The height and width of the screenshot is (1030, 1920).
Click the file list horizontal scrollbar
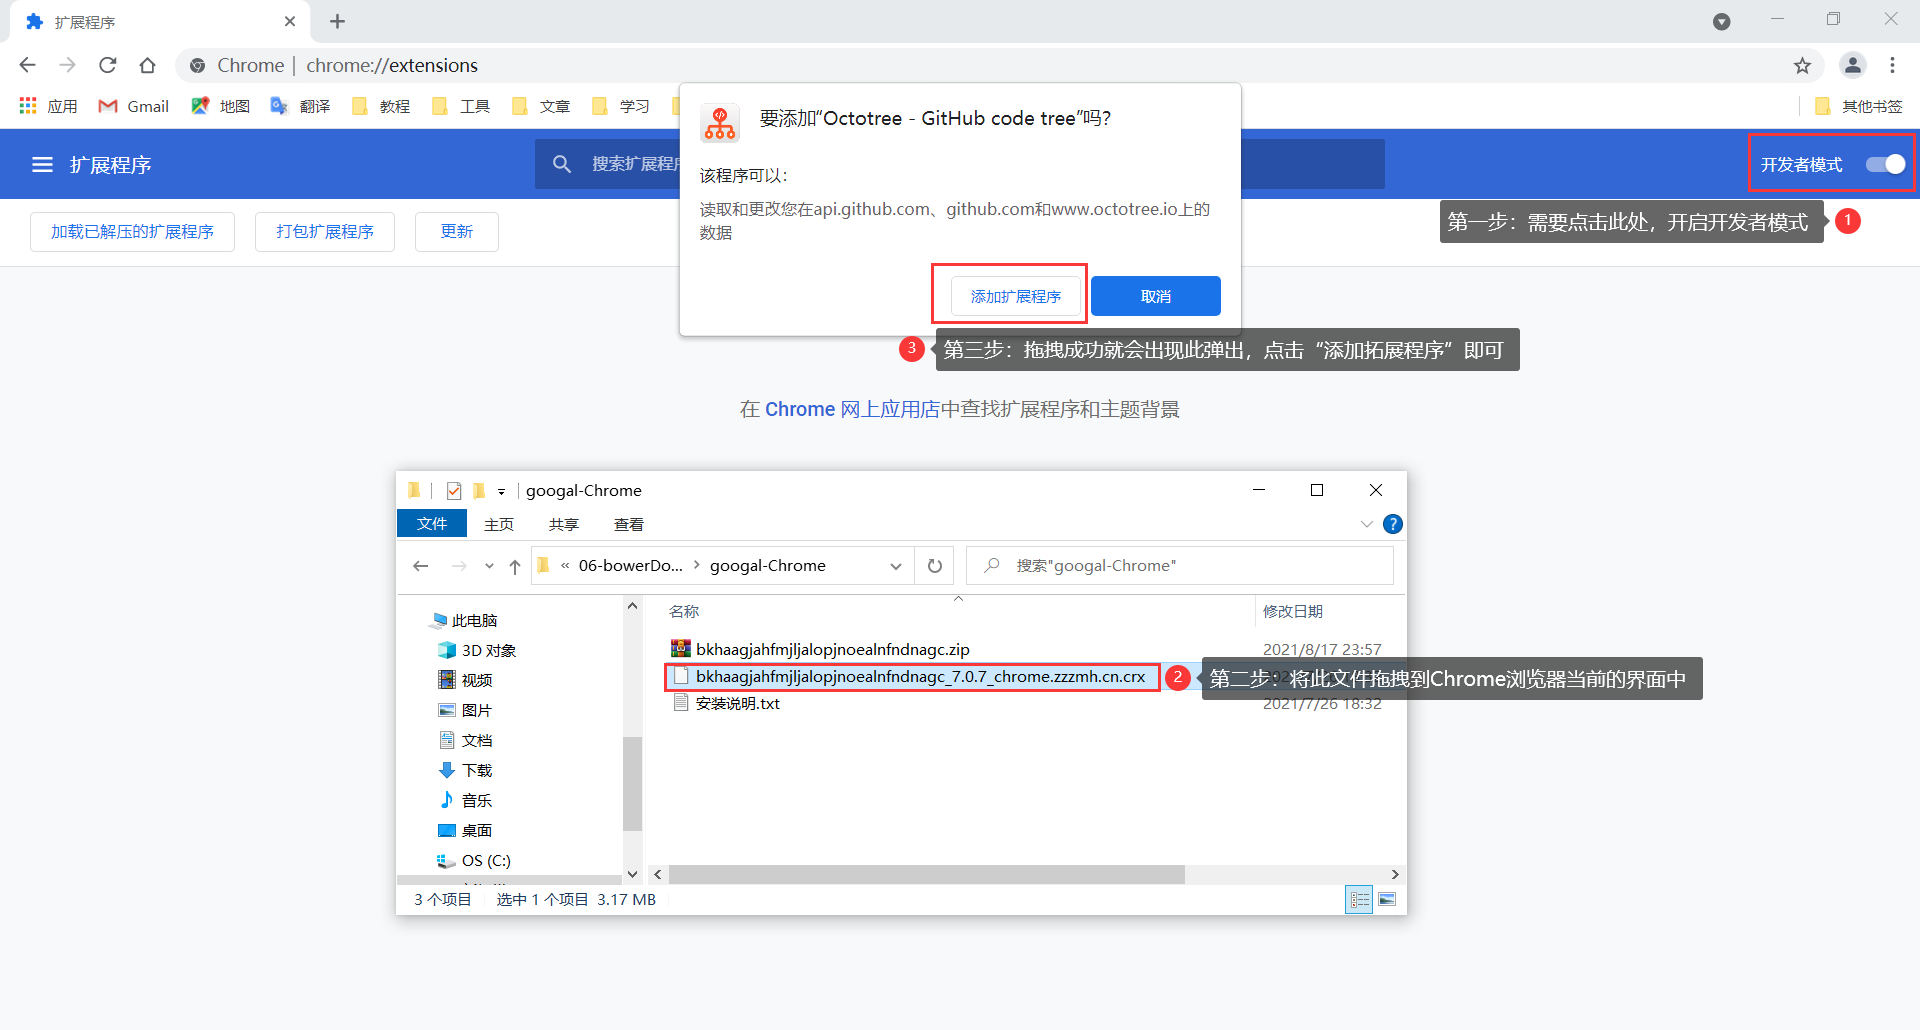coord(926,874)
